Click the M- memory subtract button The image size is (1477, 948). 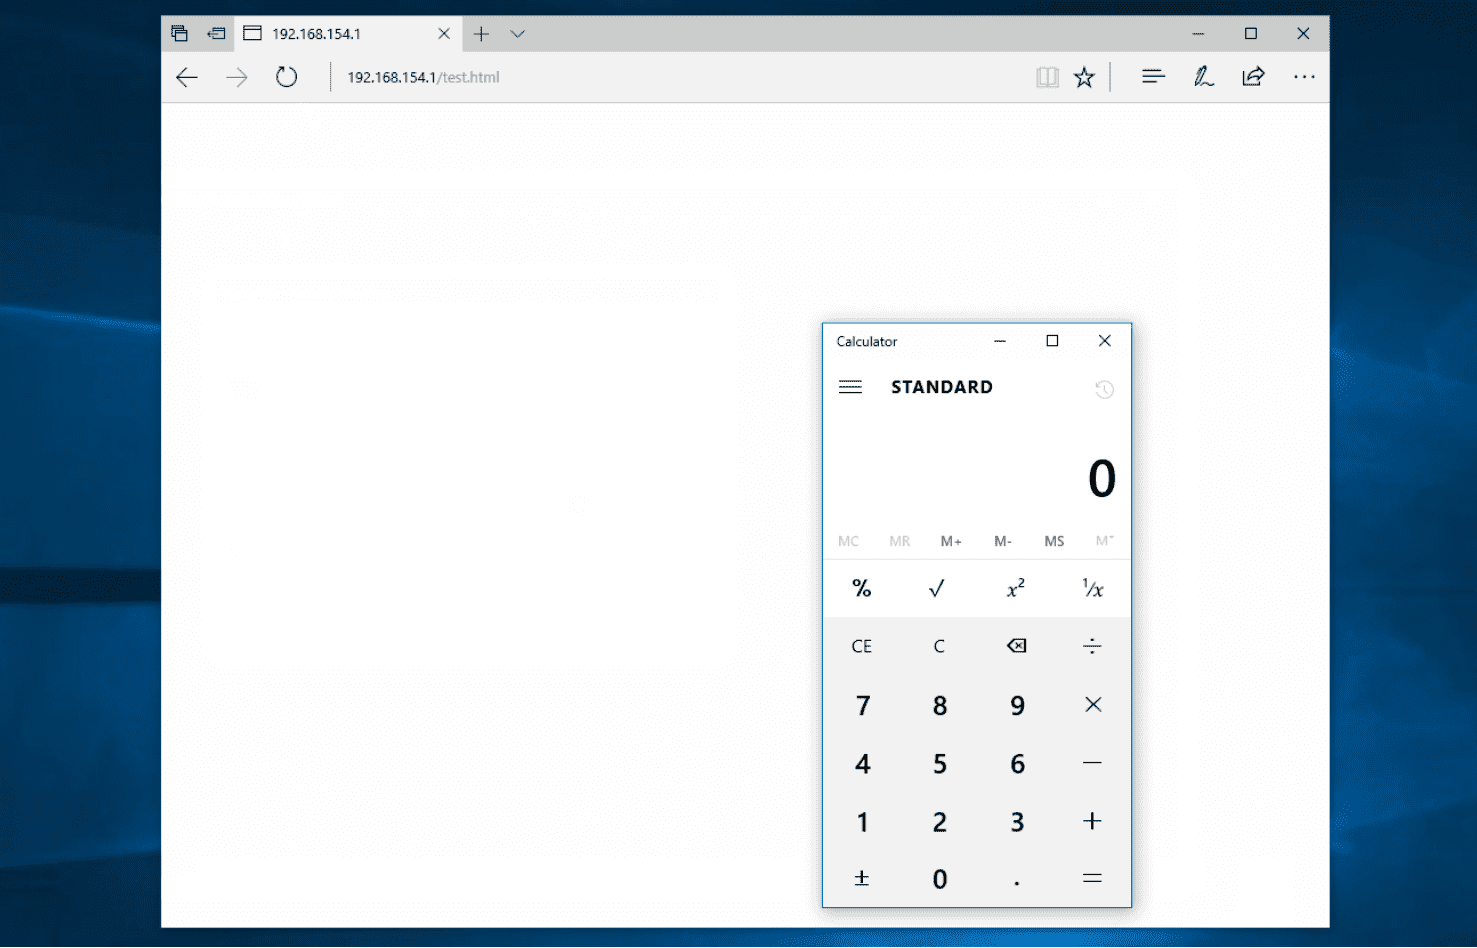(x=1002, y=541)
